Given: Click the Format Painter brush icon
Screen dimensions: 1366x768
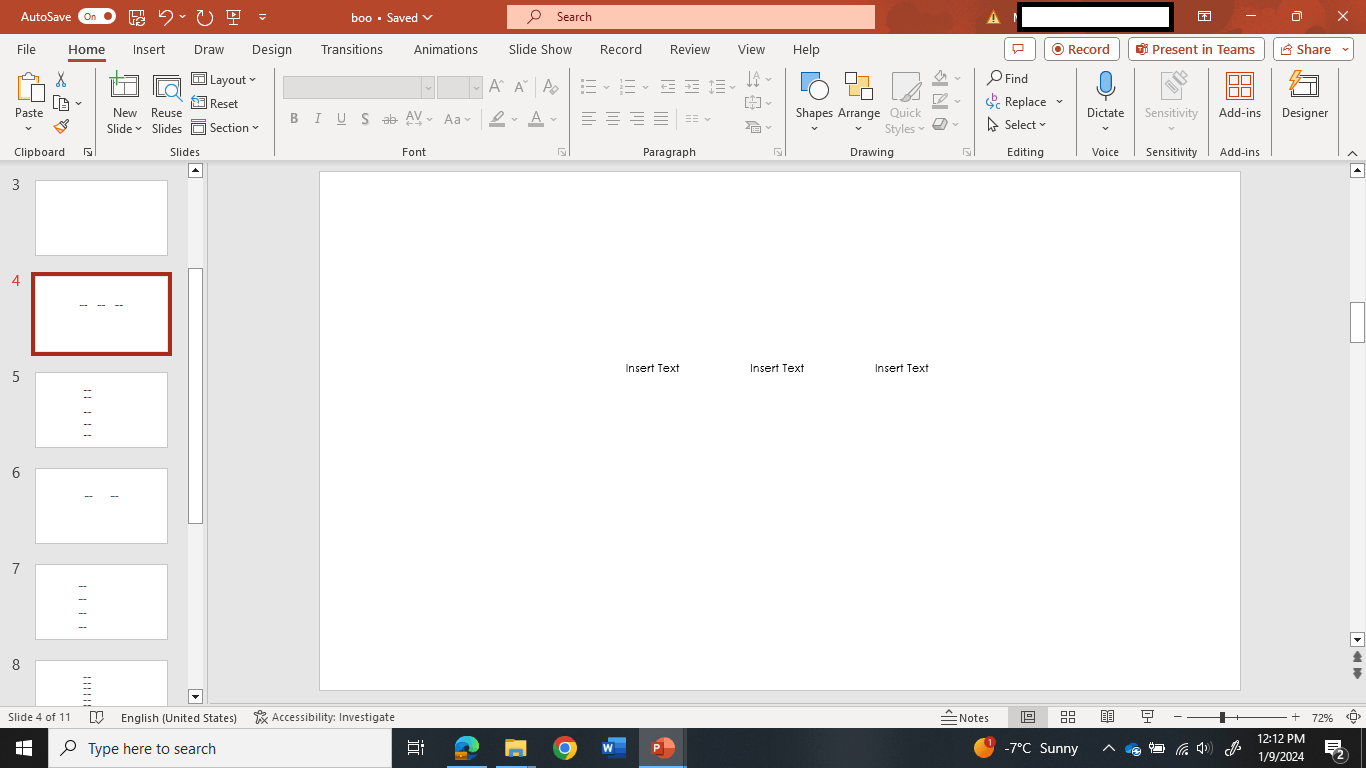Looking at the screenshot, I should click(x=61, y=127).
